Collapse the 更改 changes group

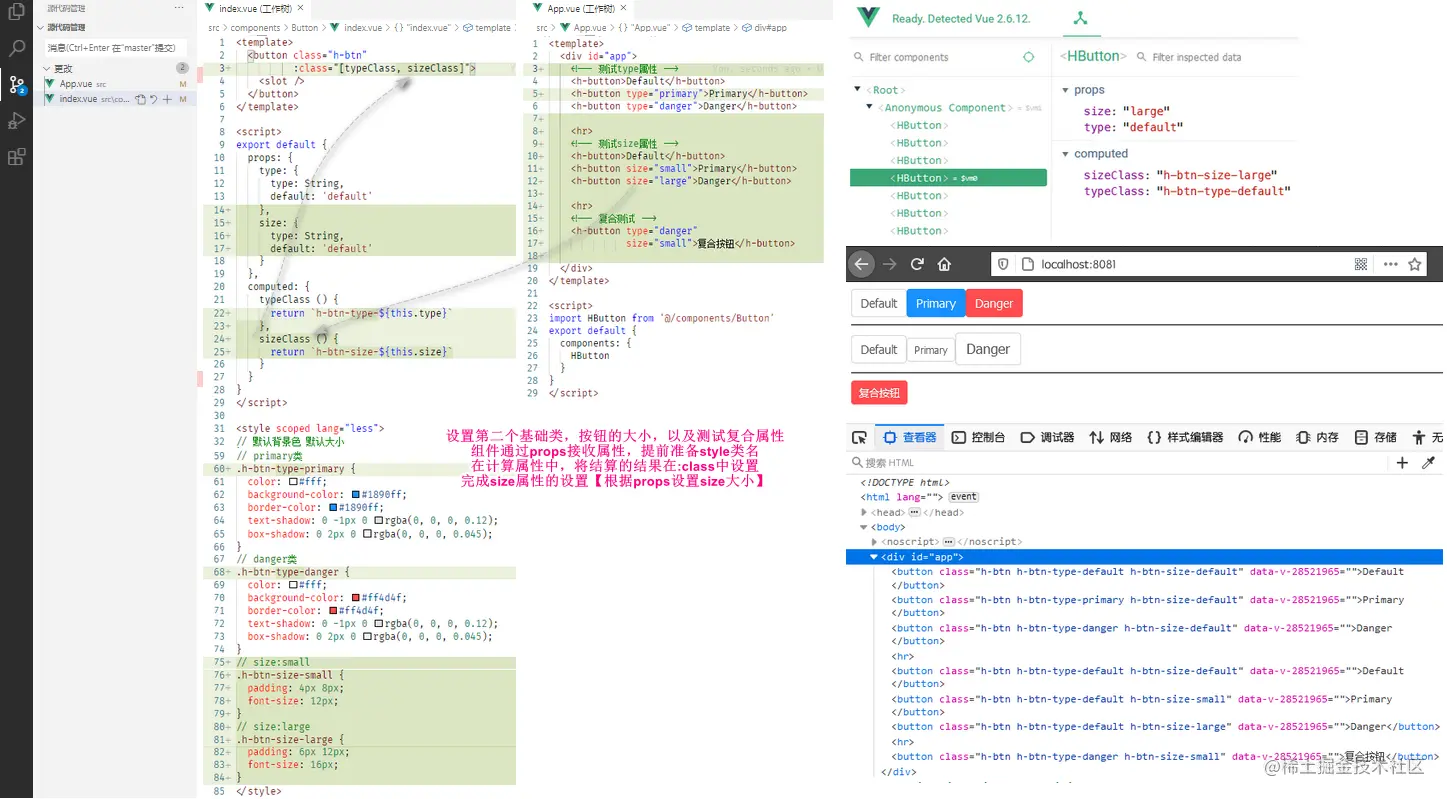(x=46, y=69)
